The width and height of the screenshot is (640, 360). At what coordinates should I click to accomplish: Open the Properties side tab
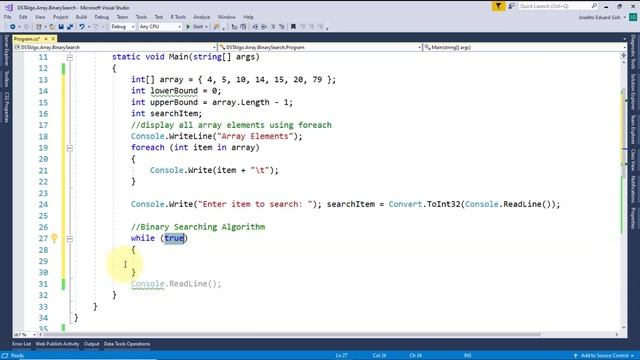coord(633,218)
